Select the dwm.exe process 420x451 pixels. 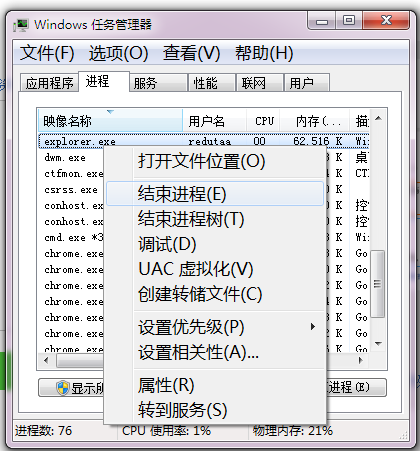pos(65,157)
